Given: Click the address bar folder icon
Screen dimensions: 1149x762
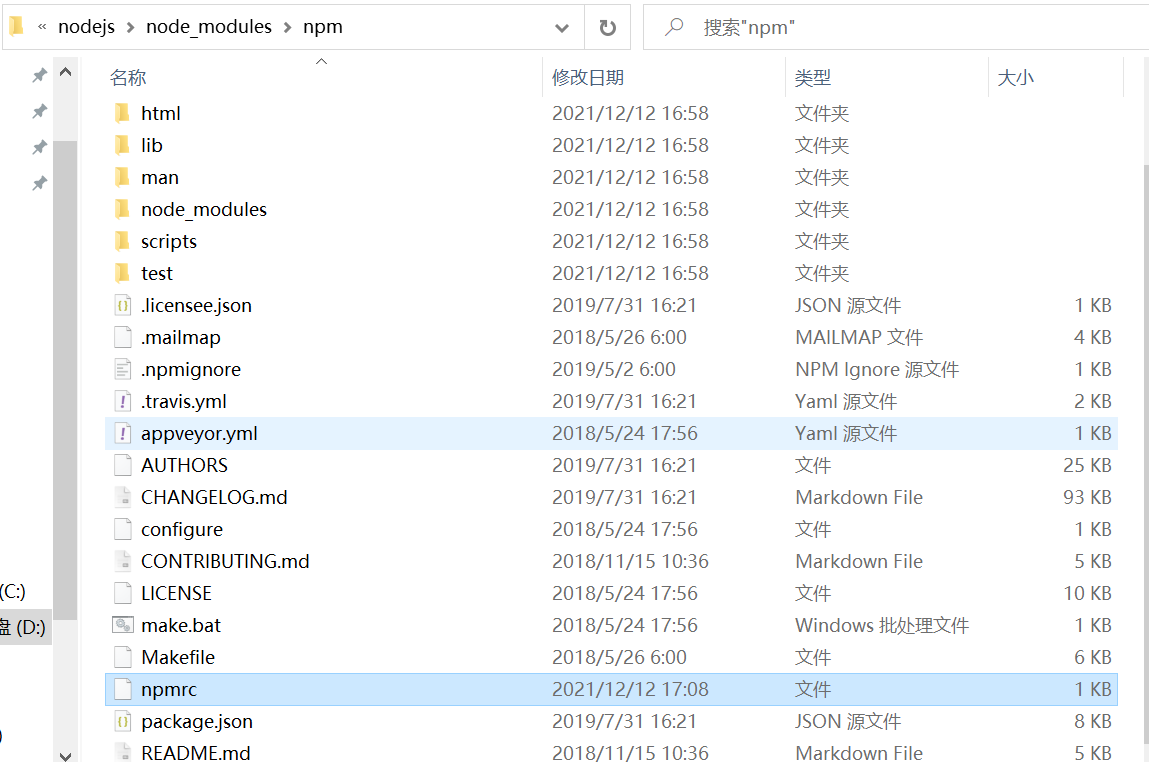Looking at the screenshot, I should 16,26.
